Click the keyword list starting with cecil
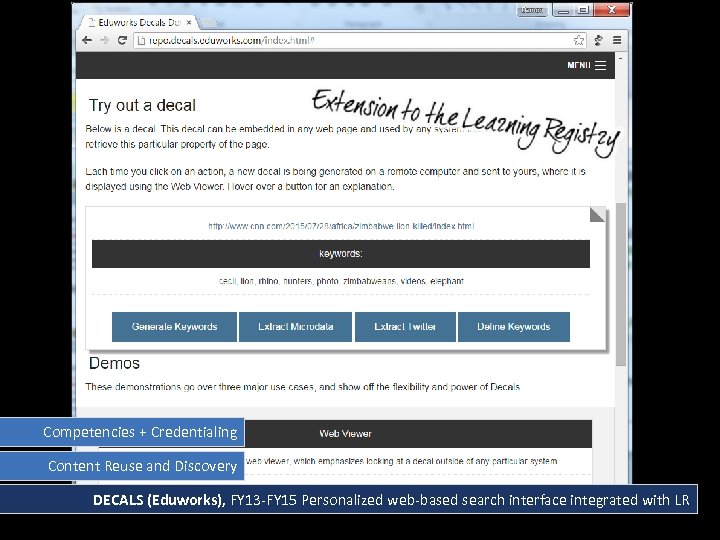Screen dimensions: 720x540 (x=341, y=281)
